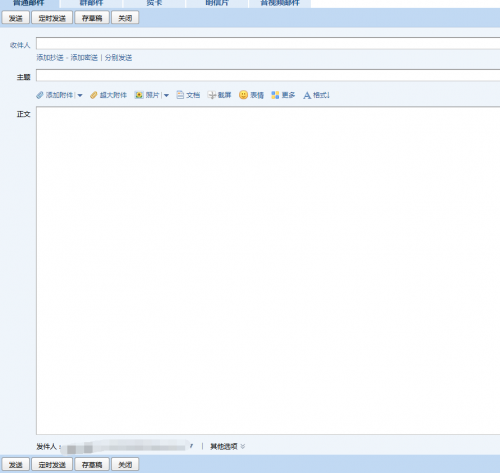Click the 分别发送 link

pyautogui.click(x=118, y=58)
